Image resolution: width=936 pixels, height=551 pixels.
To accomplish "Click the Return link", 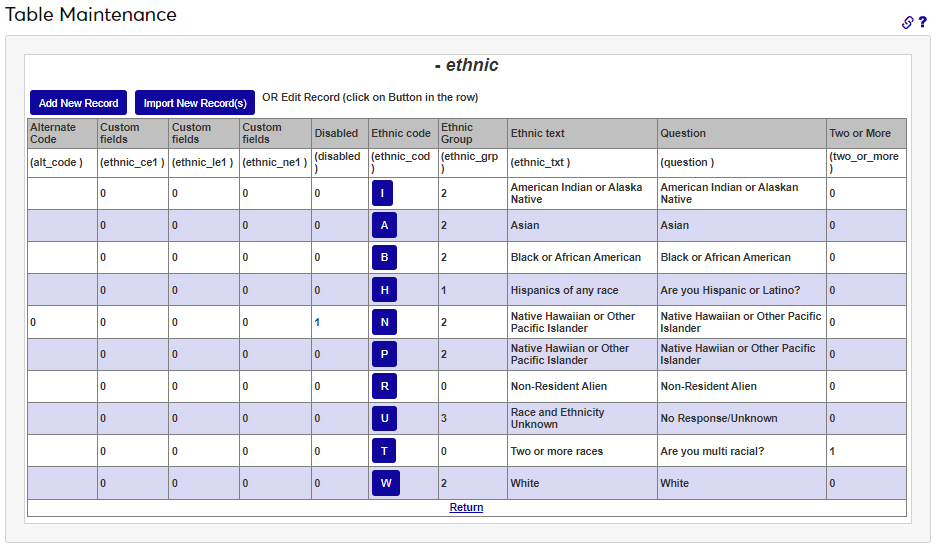I will pyautogui.click(x=466, y=508).
